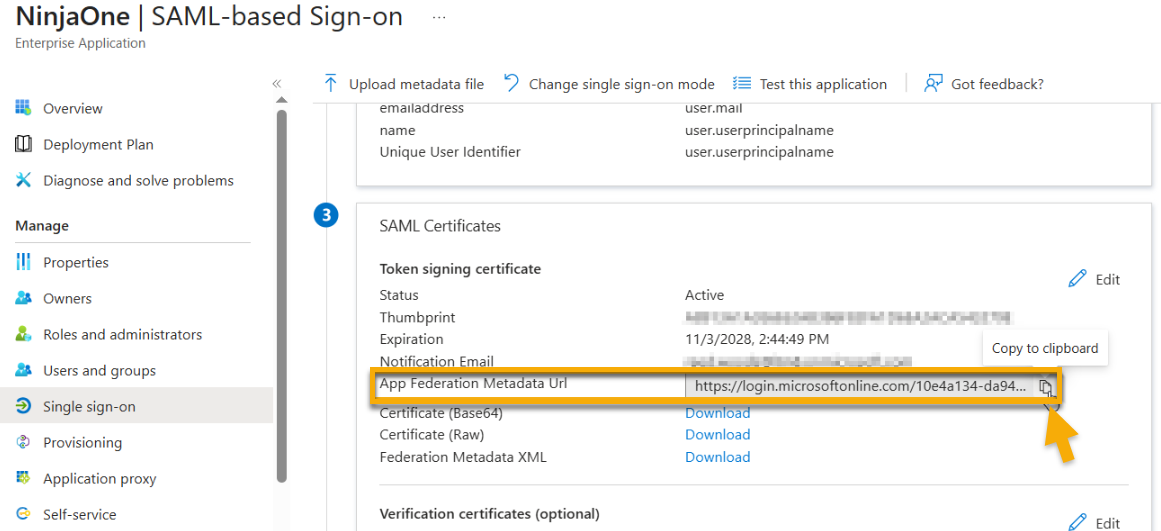Viewport: 1161px width, 531px height.
Task: Click the Diagnose and solve problems wrench icon
Action: pyautogui.click(x=24, y=180)
